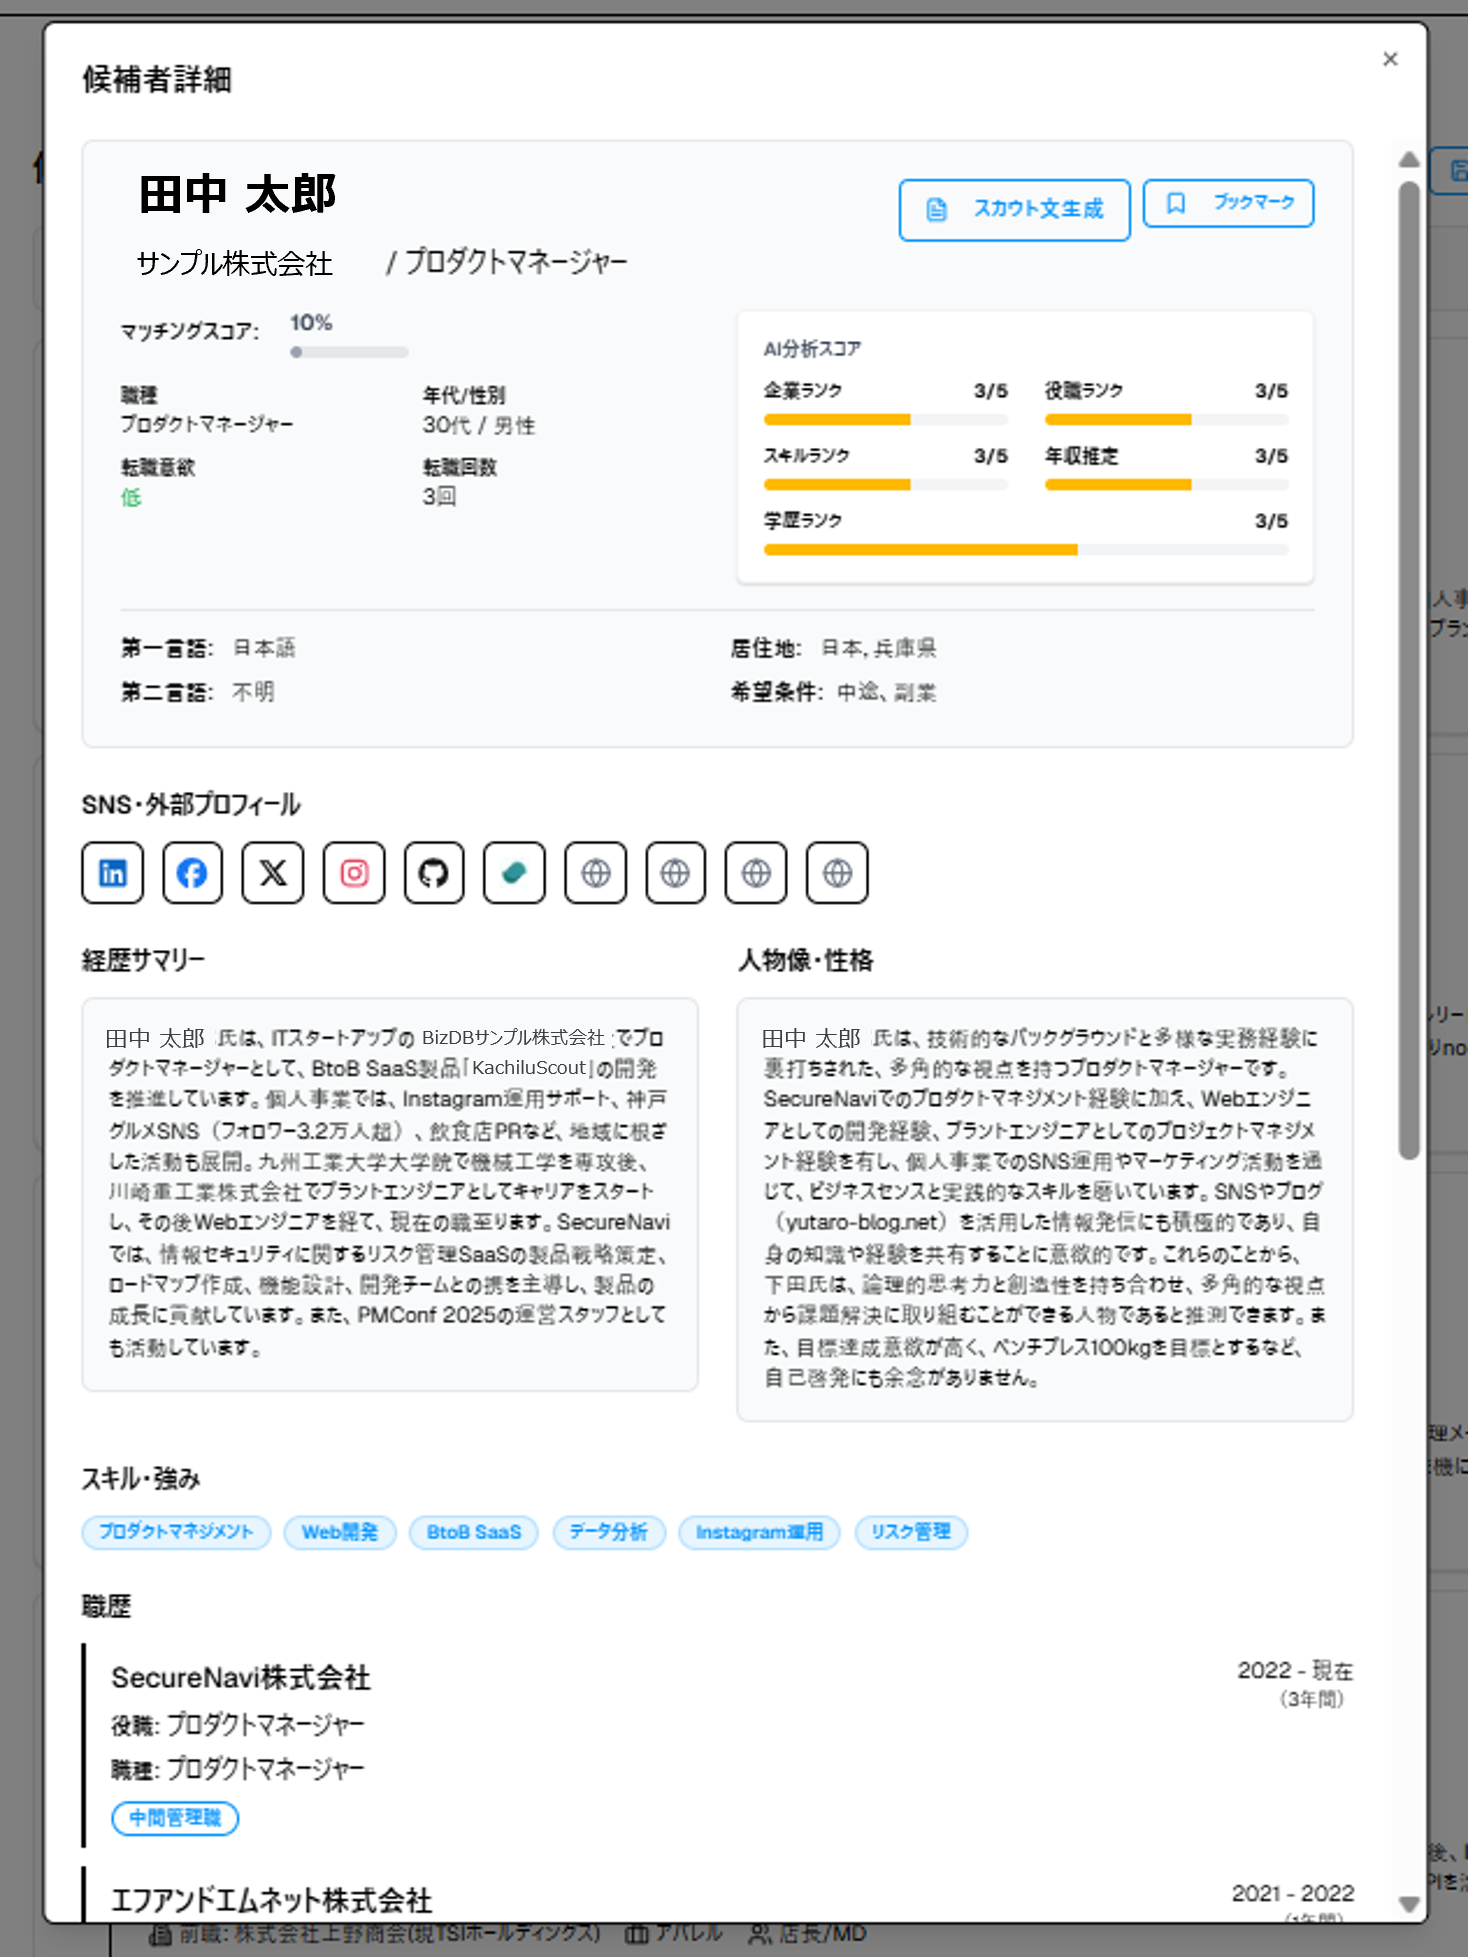Click the SecureNavi株式会社 job entry title

pos(241,1678)
